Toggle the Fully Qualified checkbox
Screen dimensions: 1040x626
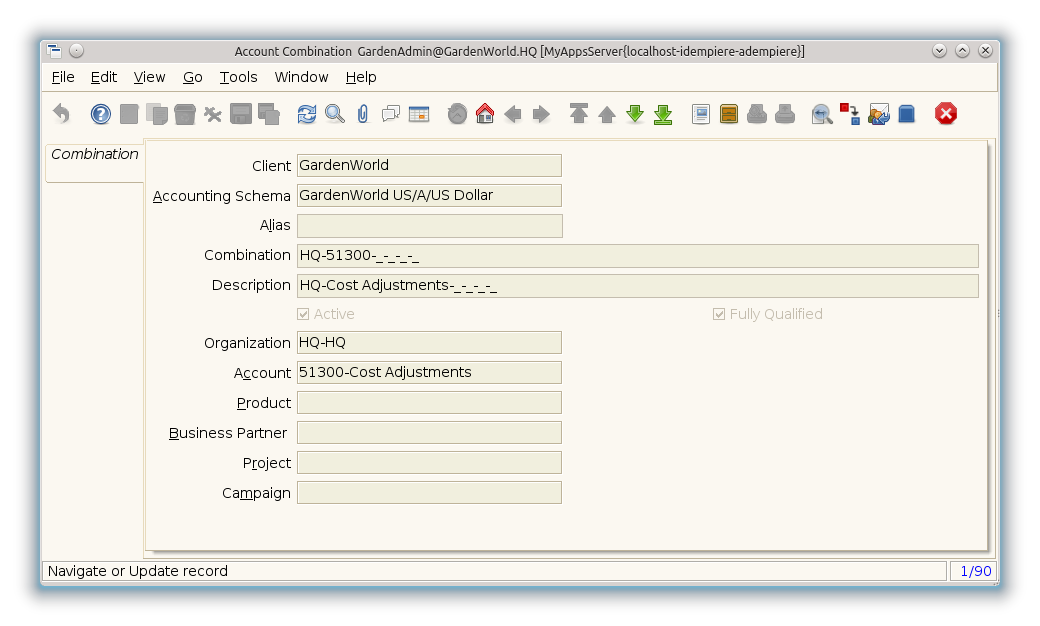click(x=719, y=314)
